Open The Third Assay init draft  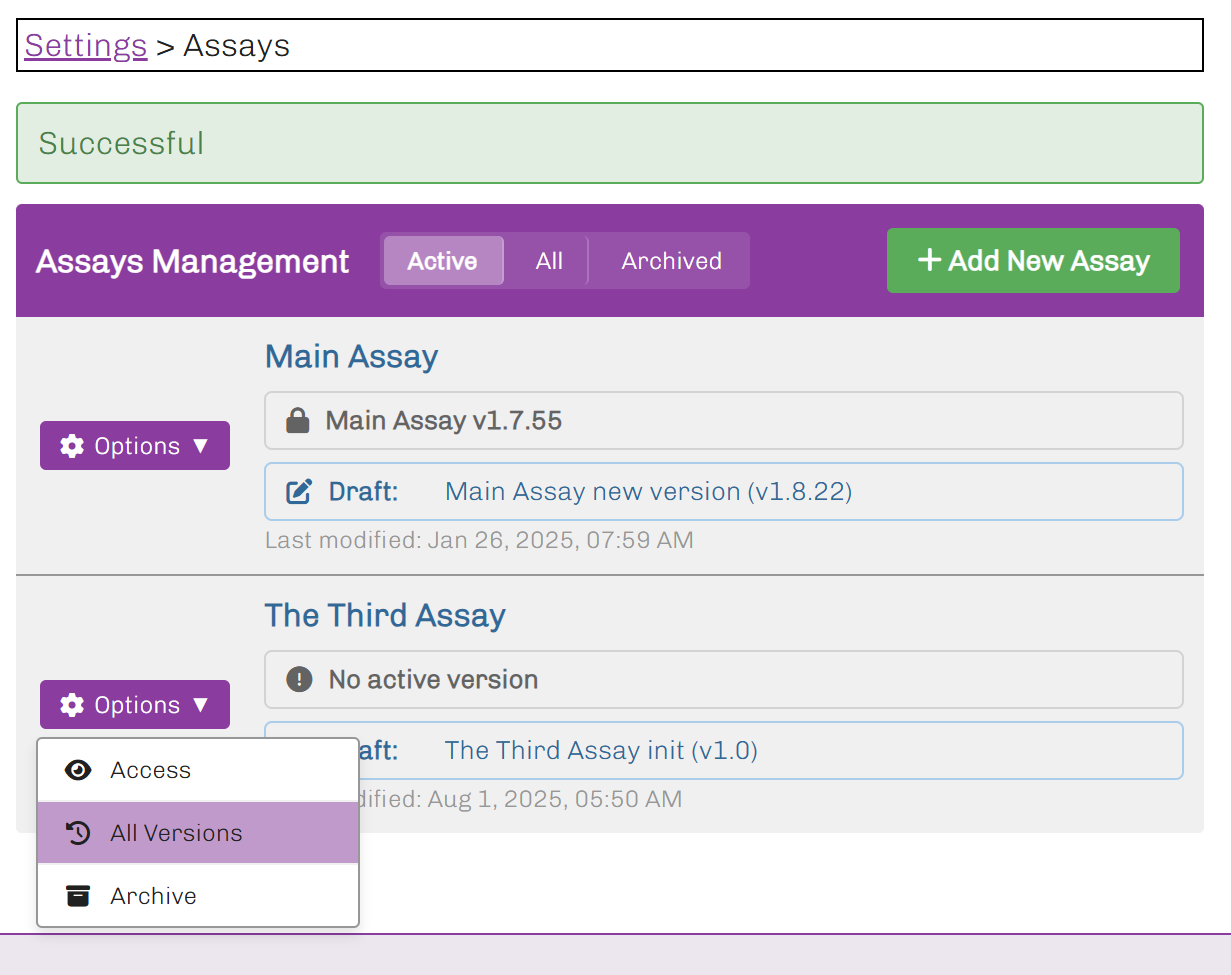(x=601, y=751)
